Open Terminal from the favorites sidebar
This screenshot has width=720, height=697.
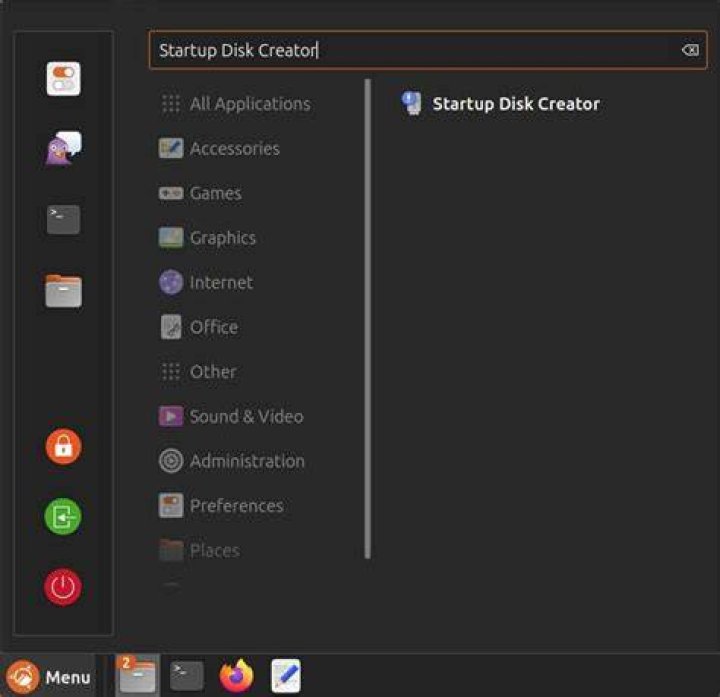(63, 219)
